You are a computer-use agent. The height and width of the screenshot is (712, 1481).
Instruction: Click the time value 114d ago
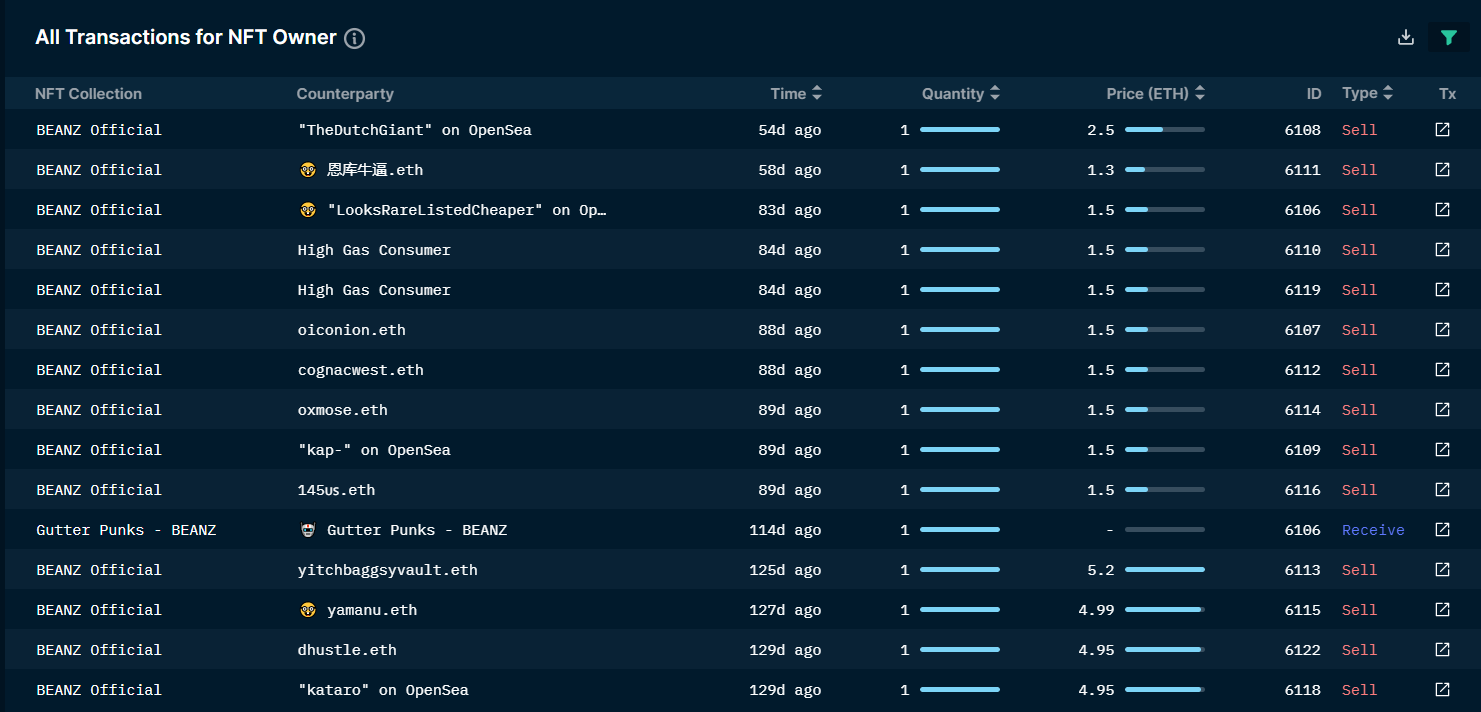pos(785,530)
